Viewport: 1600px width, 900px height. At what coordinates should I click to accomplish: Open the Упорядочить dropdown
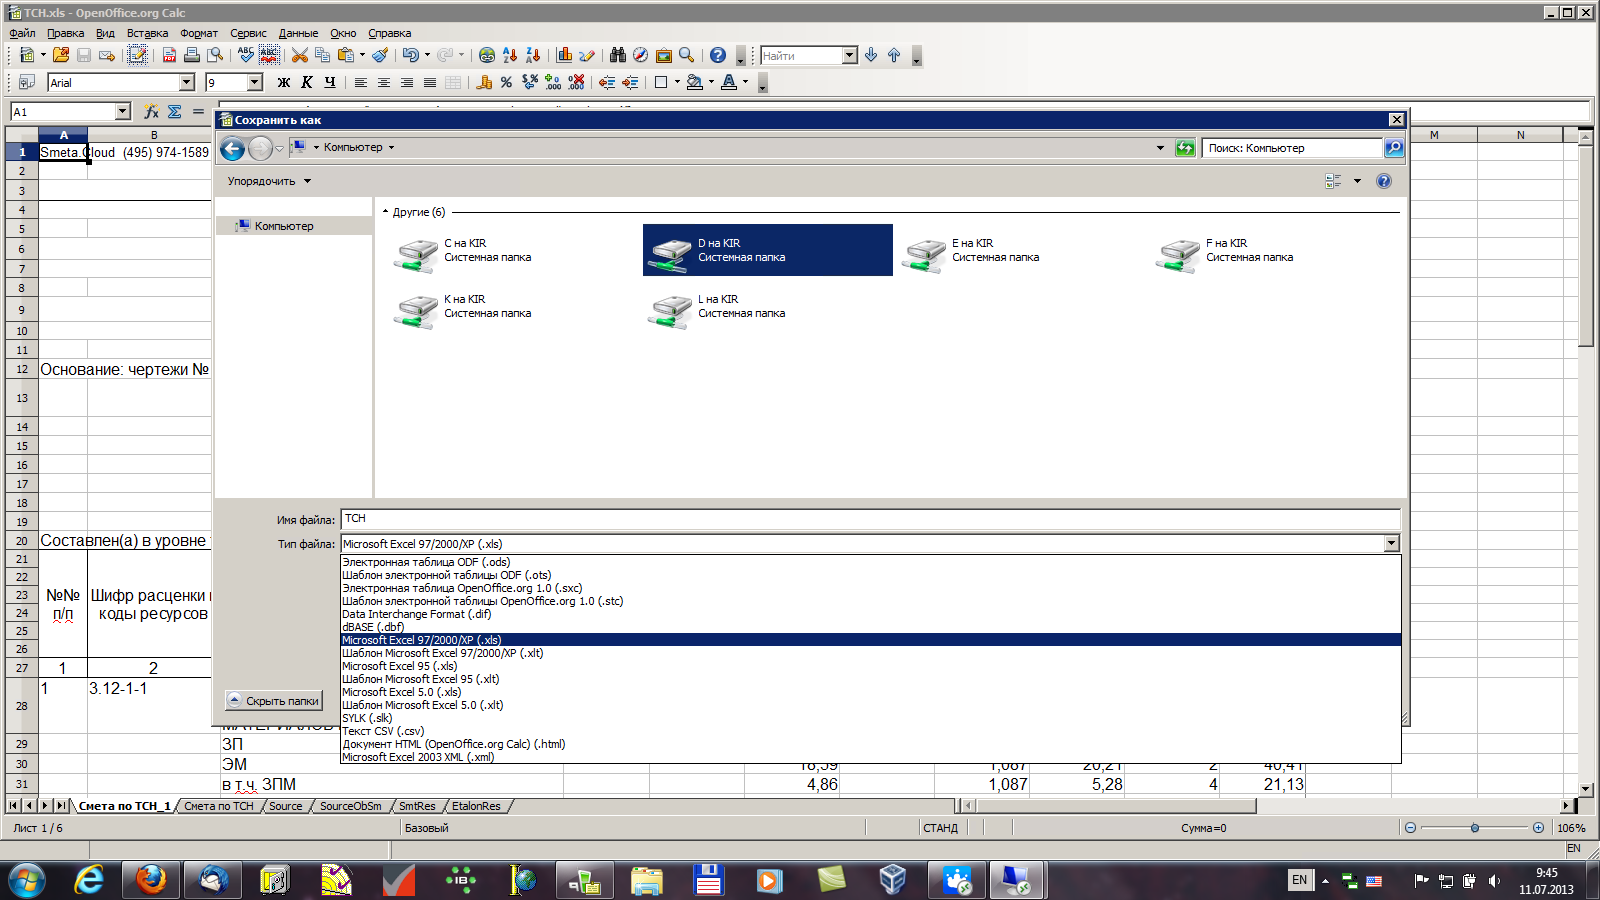pos(269,181)
